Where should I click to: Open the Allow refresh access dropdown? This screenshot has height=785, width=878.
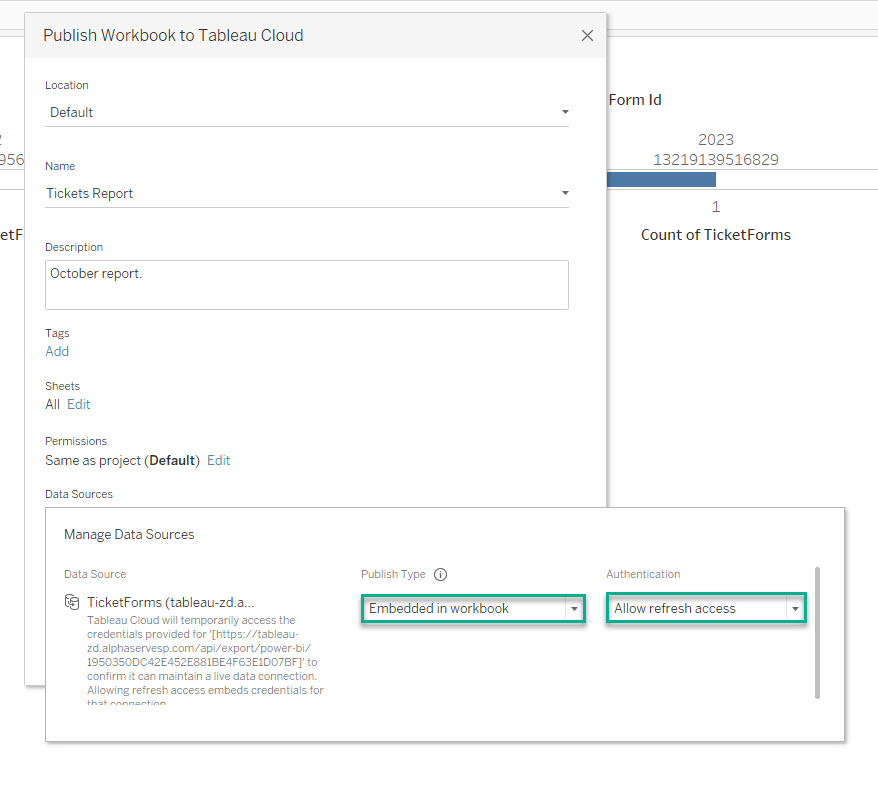coord(706,608)
